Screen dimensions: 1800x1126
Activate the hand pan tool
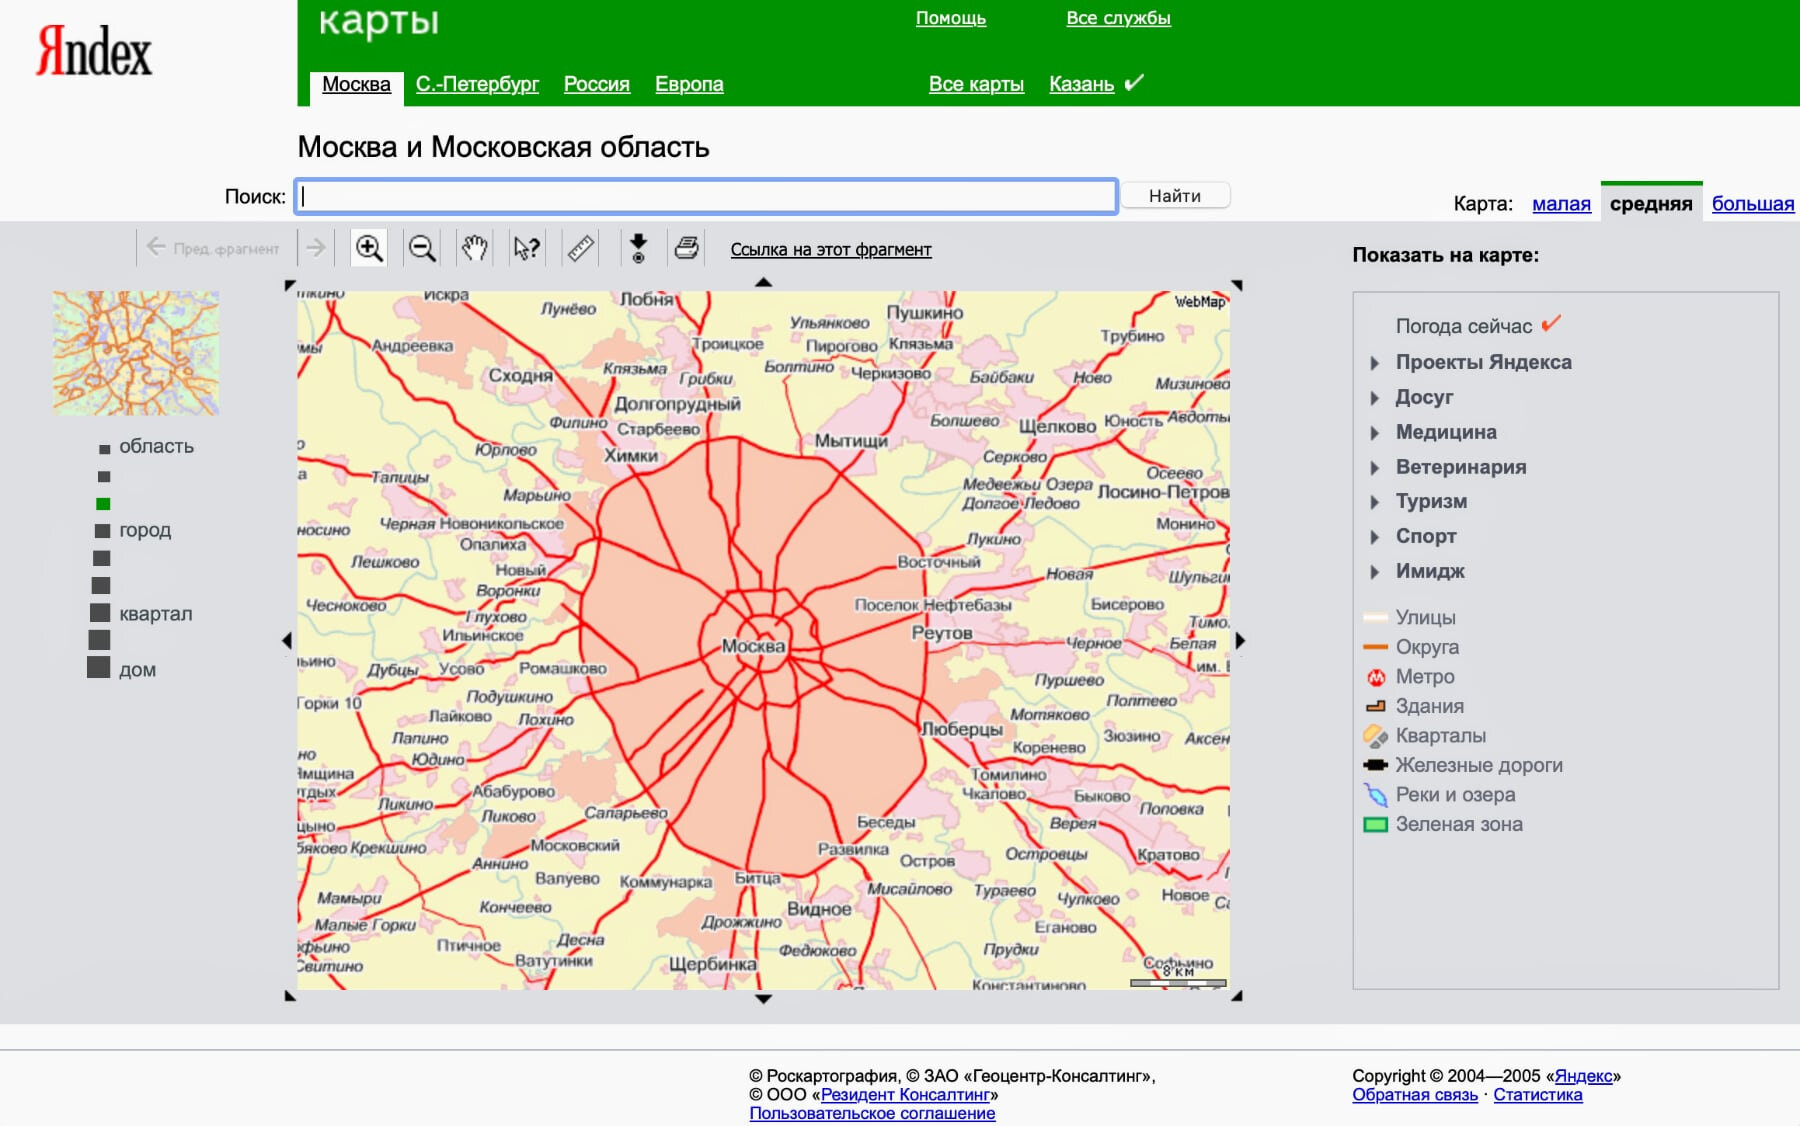tap(474, 248)
